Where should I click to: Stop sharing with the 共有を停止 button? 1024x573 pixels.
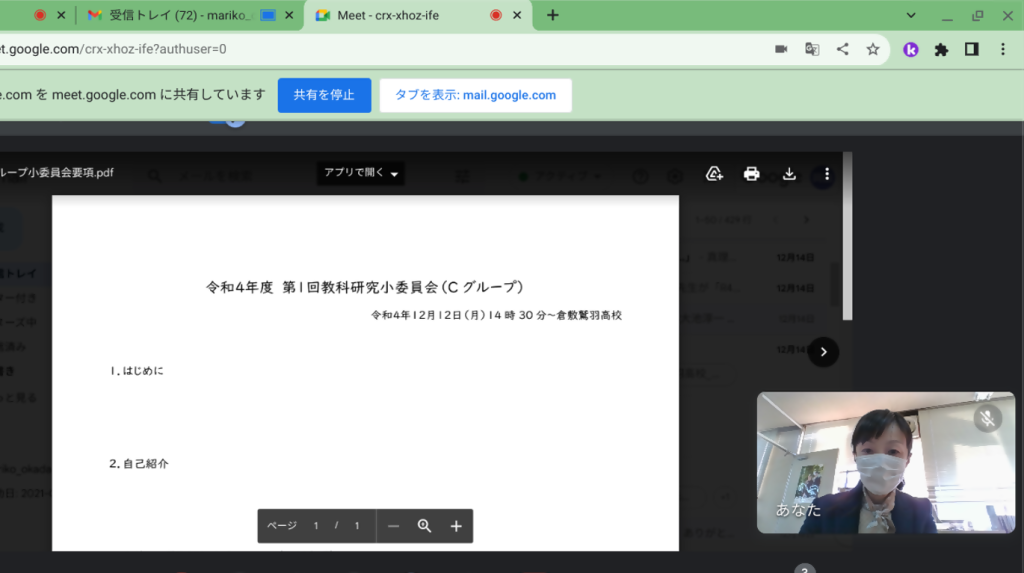[x=324, y=95]
